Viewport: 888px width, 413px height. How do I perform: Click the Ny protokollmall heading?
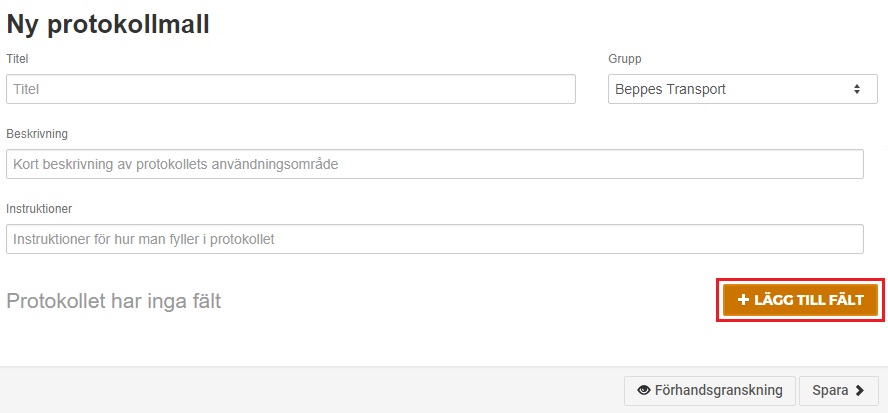tap(108, 25)
